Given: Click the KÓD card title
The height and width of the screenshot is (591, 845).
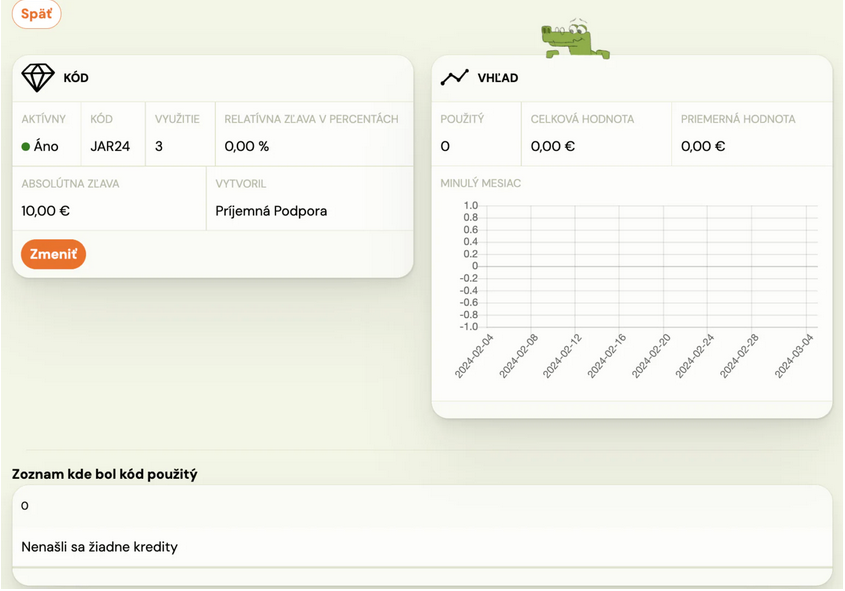Looking at the screenshot, I should [76, 78].
